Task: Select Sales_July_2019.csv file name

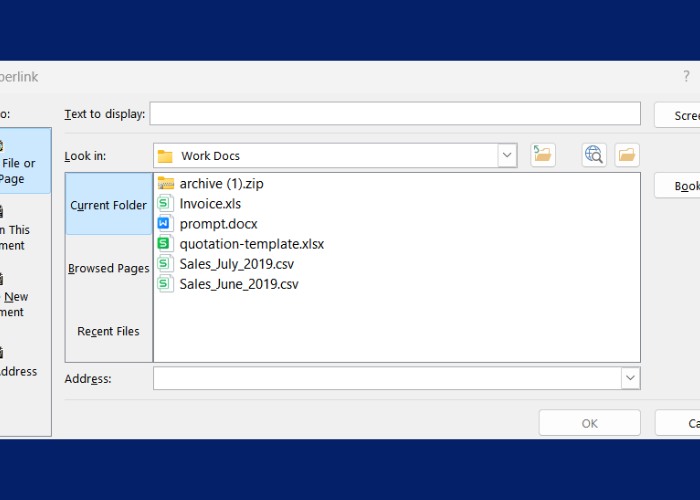Action: tap(237, 264)
